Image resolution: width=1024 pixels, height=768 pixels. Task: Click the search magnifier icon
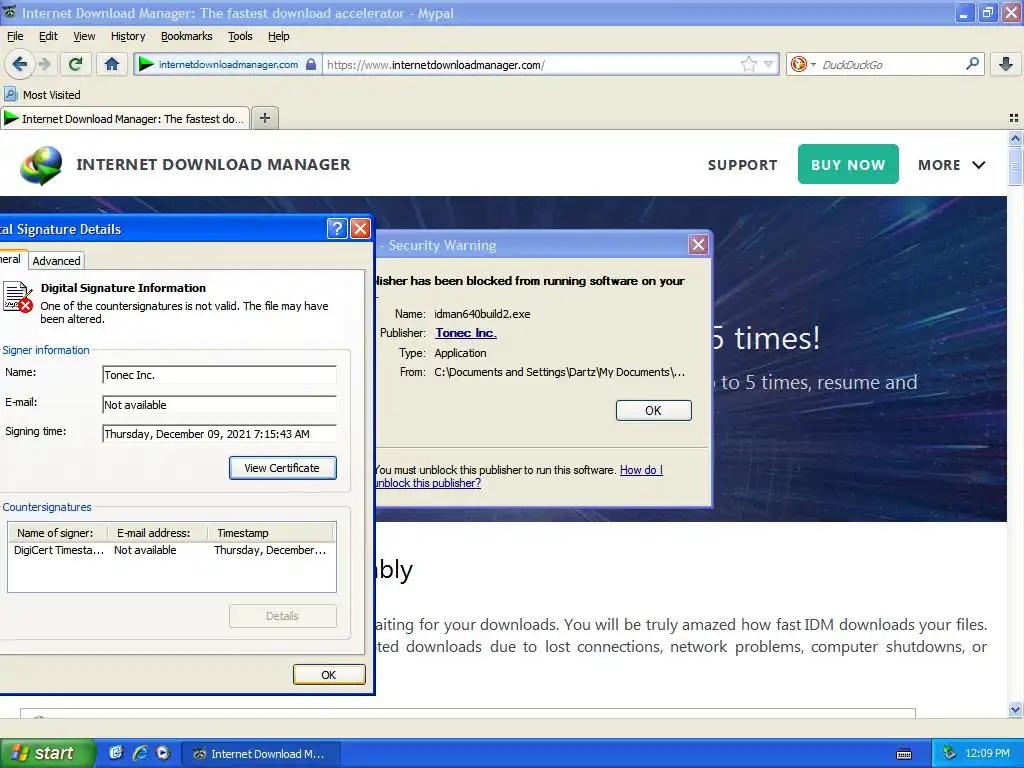click(x=972, y=64)
